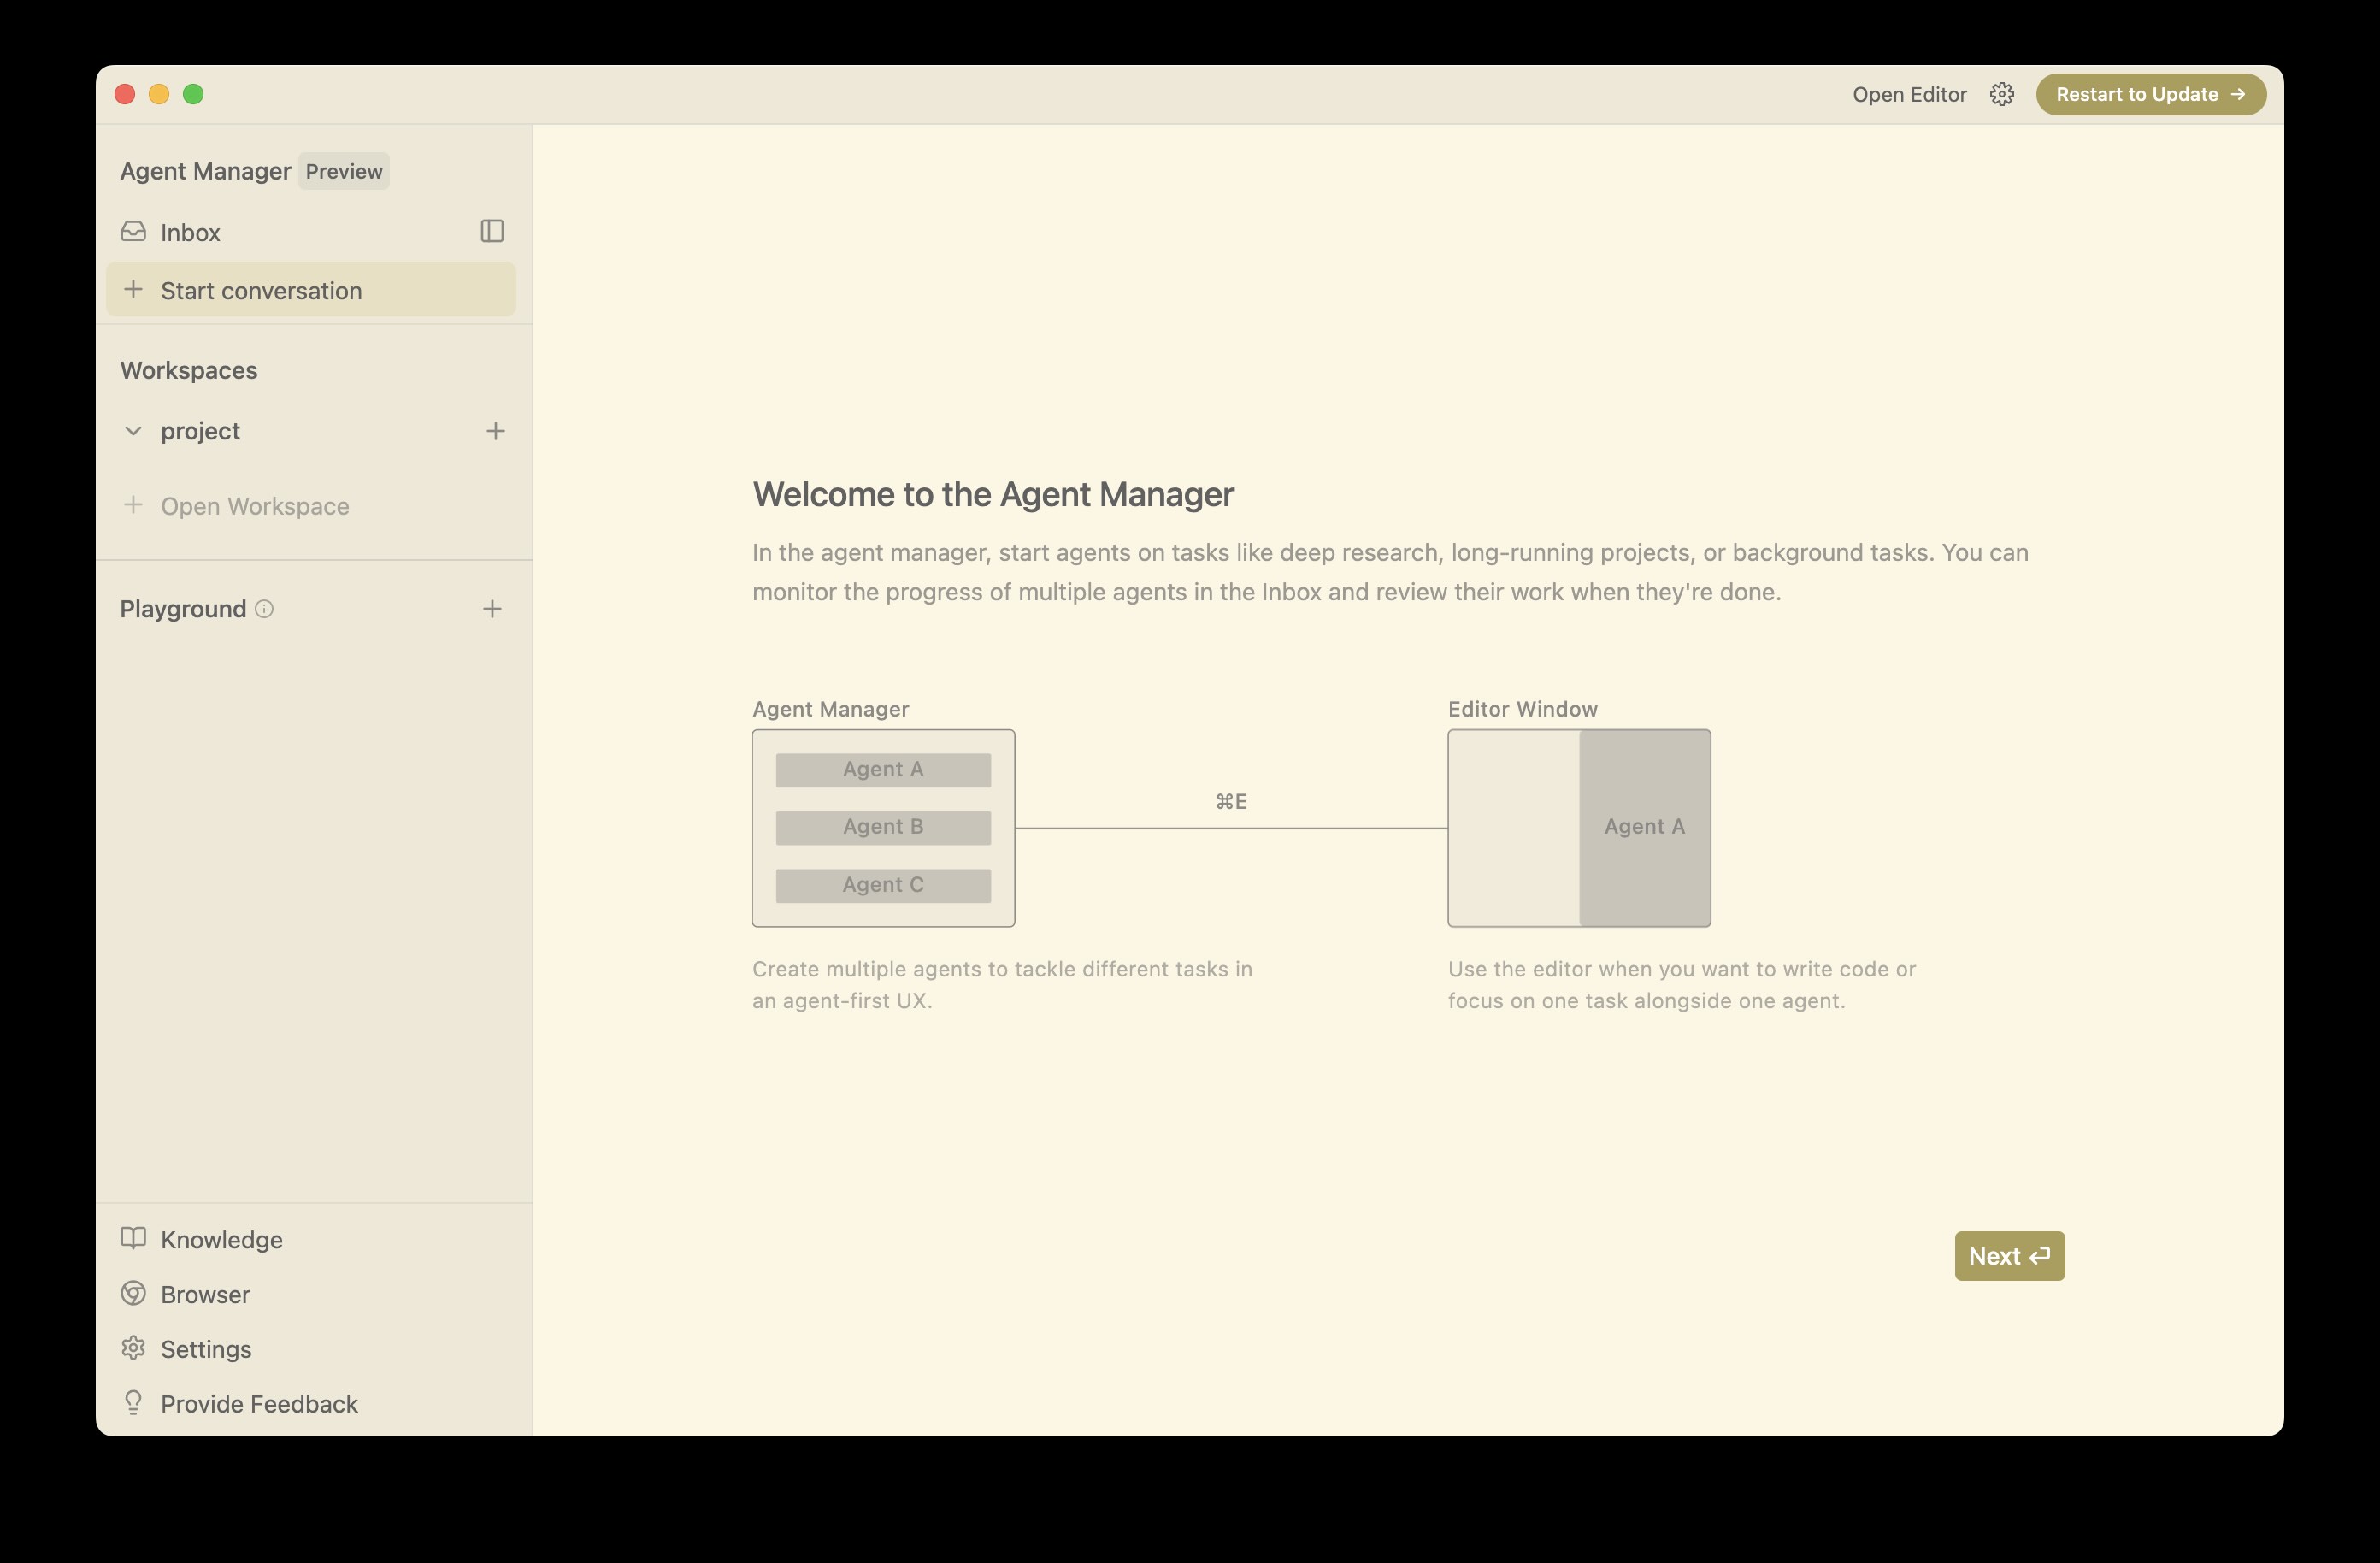Click the green full-screen window button
Image resolution: width=2380 pixels, height=1563 pixels.
pyautogui.click(x=193, y=94)
